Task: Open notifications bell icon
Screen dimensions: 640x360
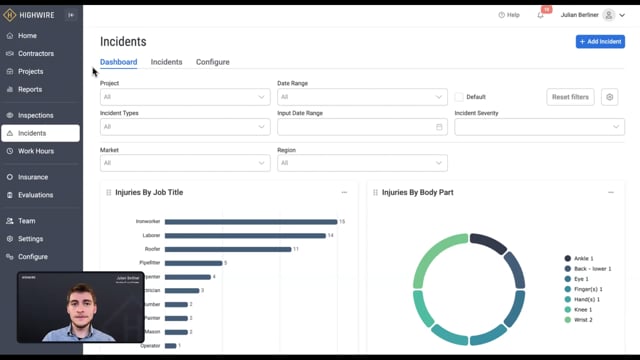Action: coord(540,16)
